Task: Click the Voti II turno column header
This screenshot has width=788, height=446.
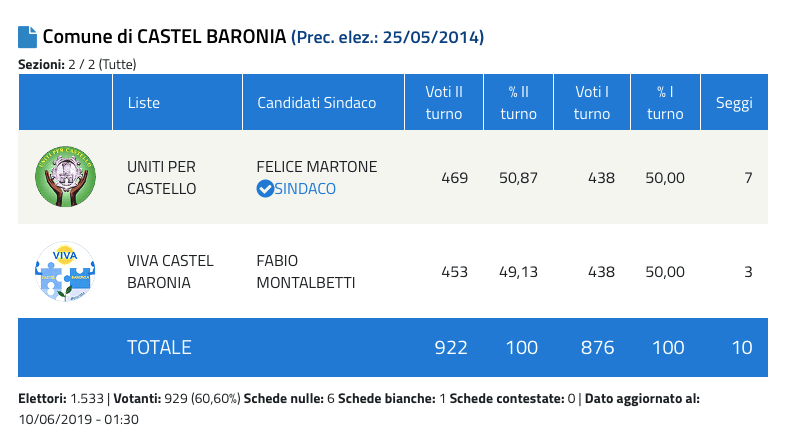Action: pyautogui.click(x=443, y=102)
